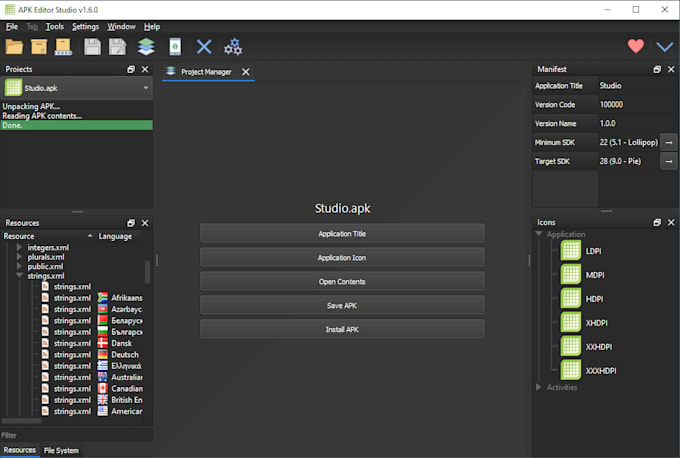Click the Optimize APK box icon
The width and height of the screenshot is (680, 458).
(39, 46)
